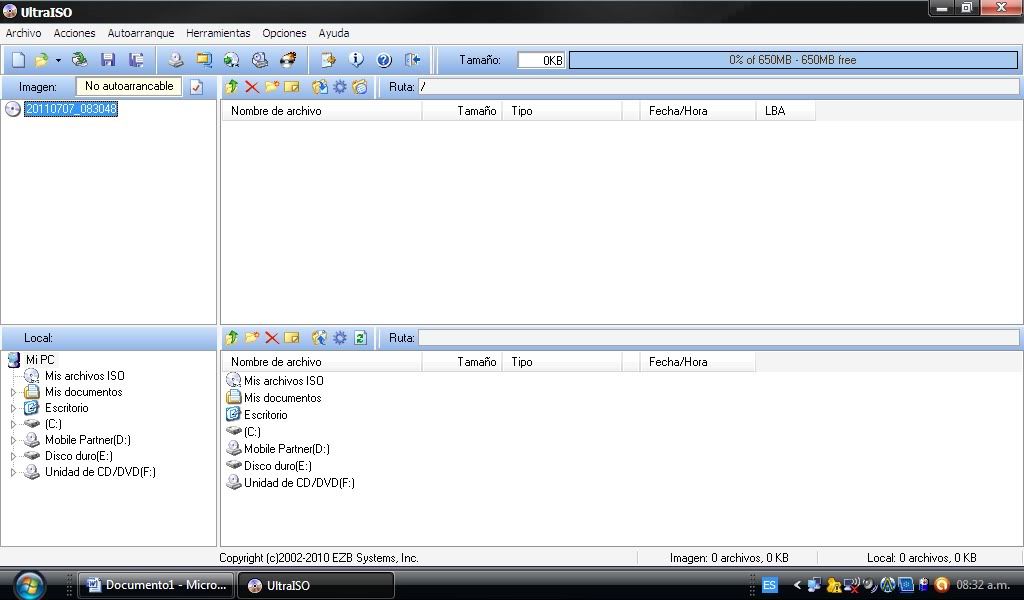Click Extract icon in image pane toolbar
The width and height of the screenshot is (1024, 600).
click(319, 87)
